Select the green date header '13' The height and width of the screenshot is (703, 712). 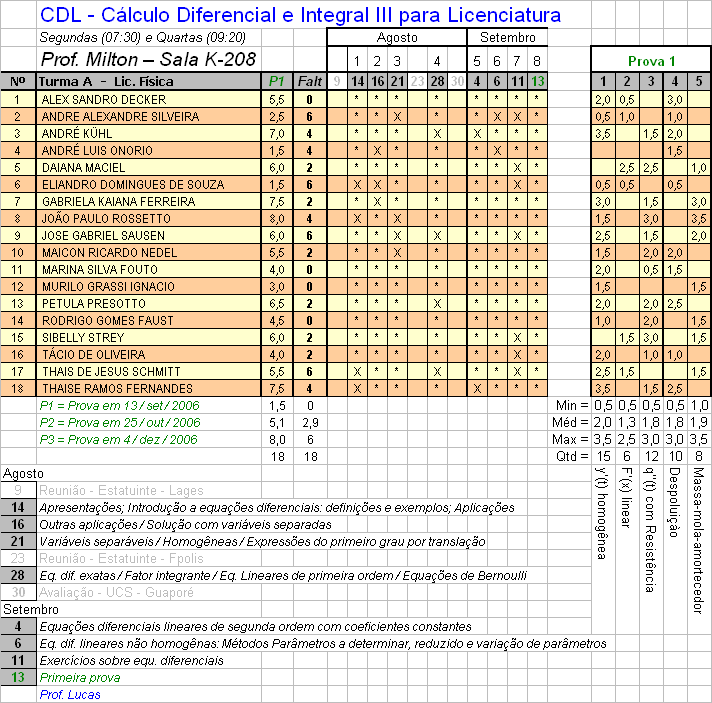(538, 82)
